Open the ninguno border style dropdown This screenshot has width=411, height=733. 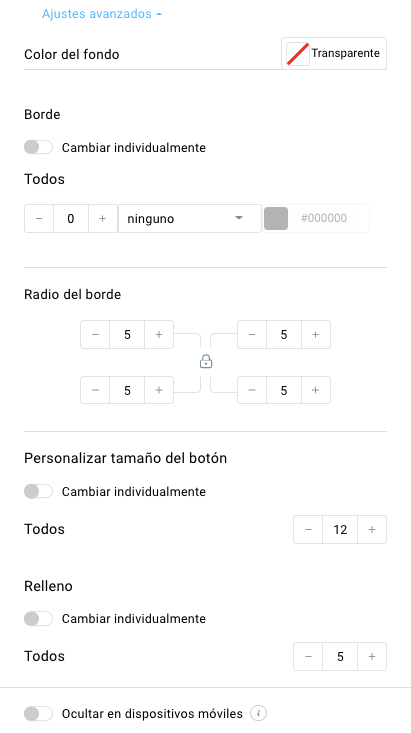(189, 218)
